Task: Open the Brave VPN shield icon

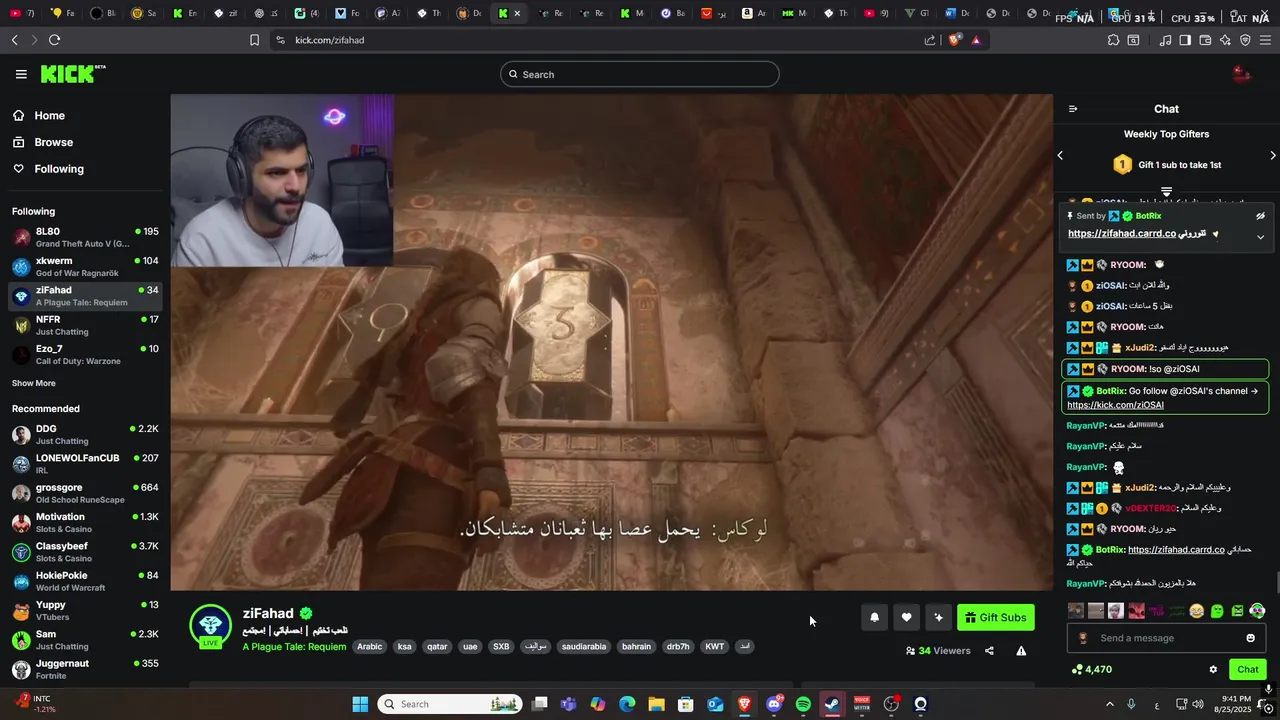Action: tap(1245, 40)
